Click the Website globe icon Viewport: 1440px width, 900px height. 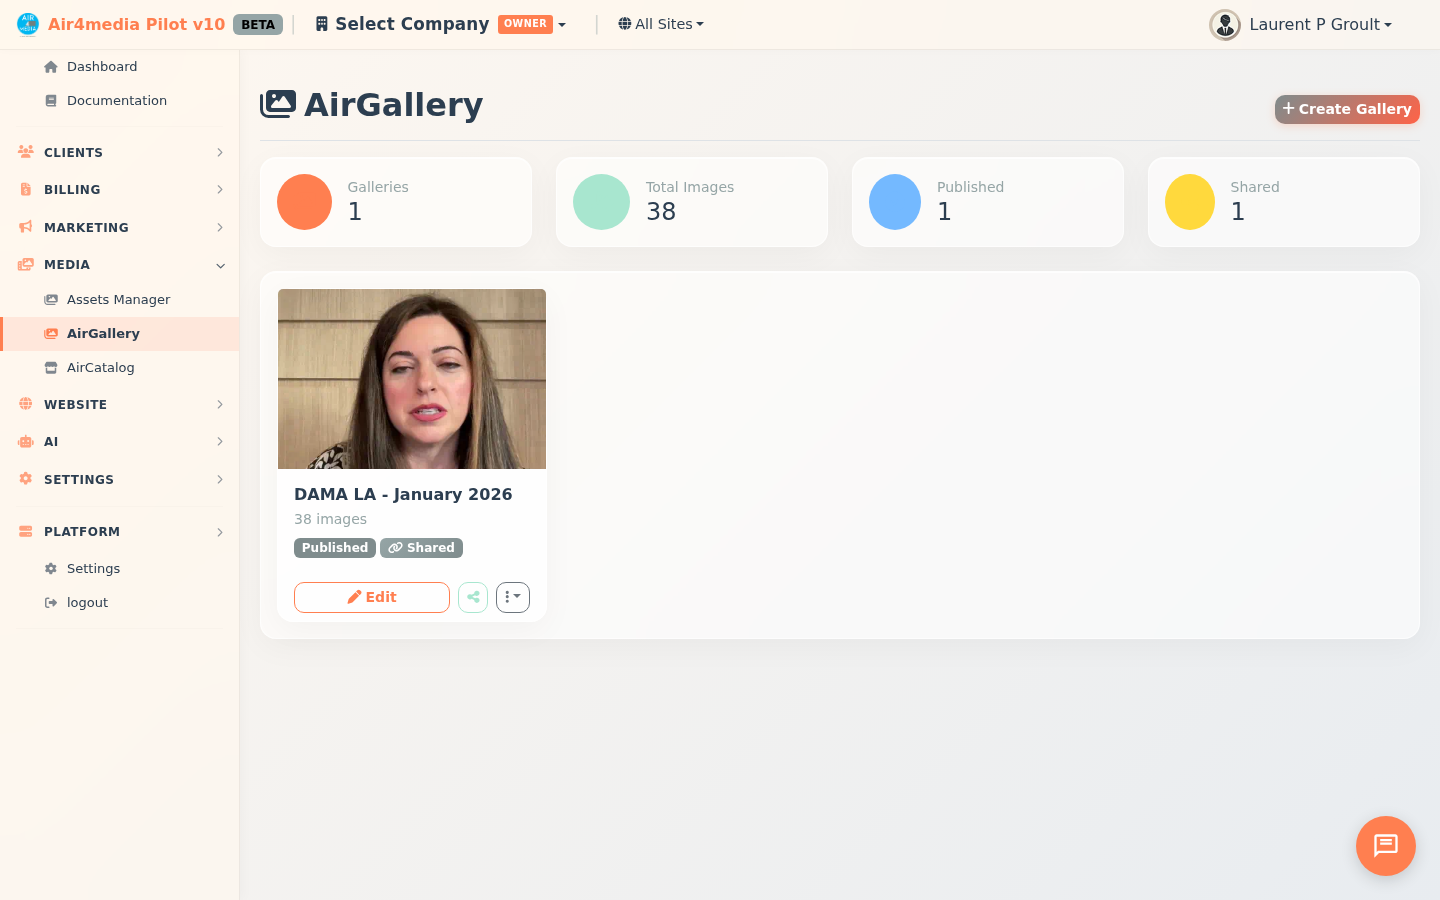[x=24, y=404]
